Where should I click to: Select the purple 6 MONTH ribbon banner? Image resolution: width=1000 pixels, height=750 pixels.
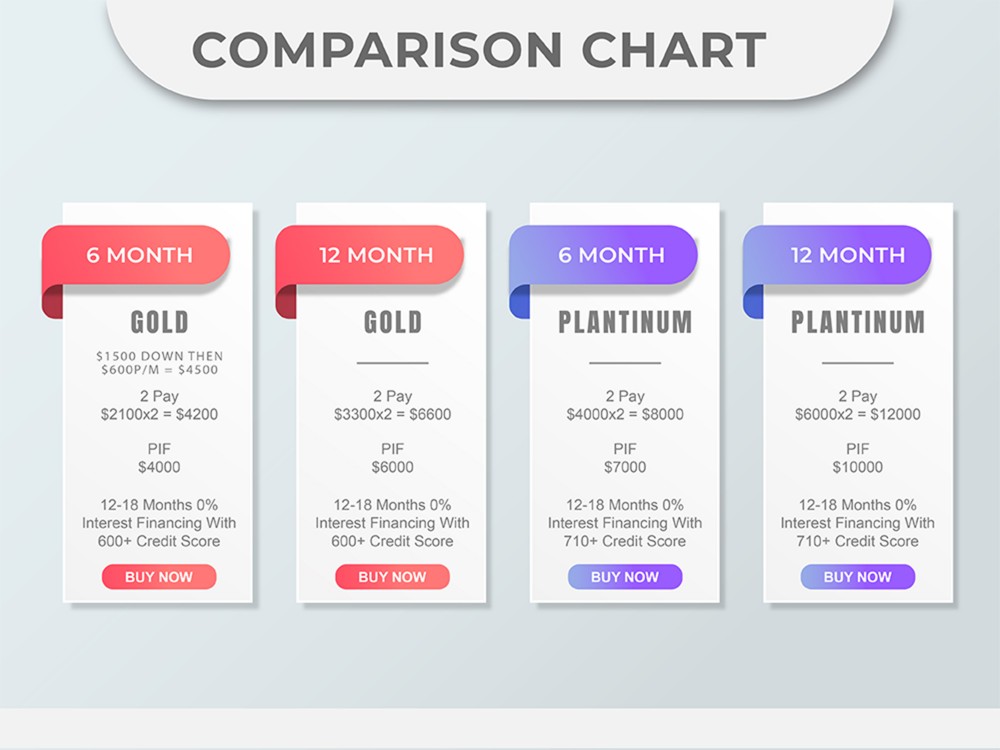[603, 255]
